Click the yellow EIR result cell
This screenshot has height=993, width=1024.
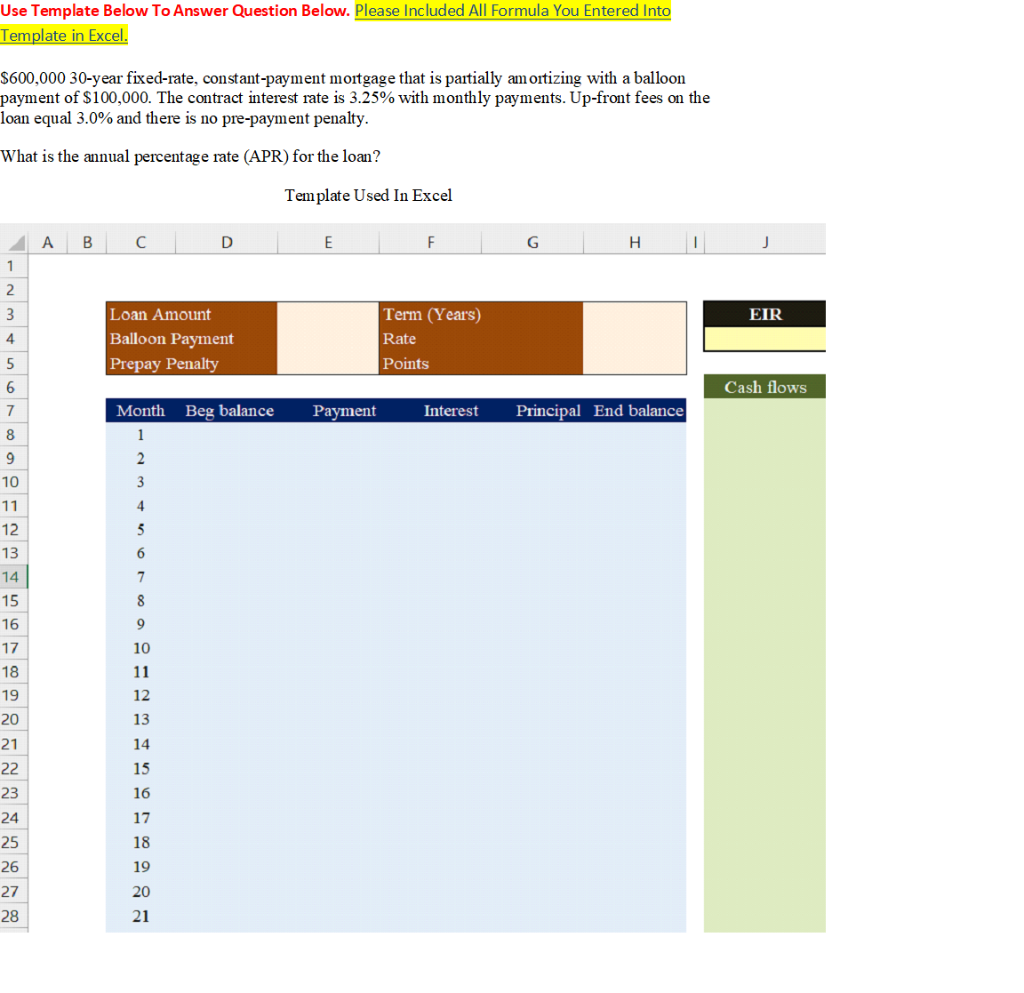[765, 339]
